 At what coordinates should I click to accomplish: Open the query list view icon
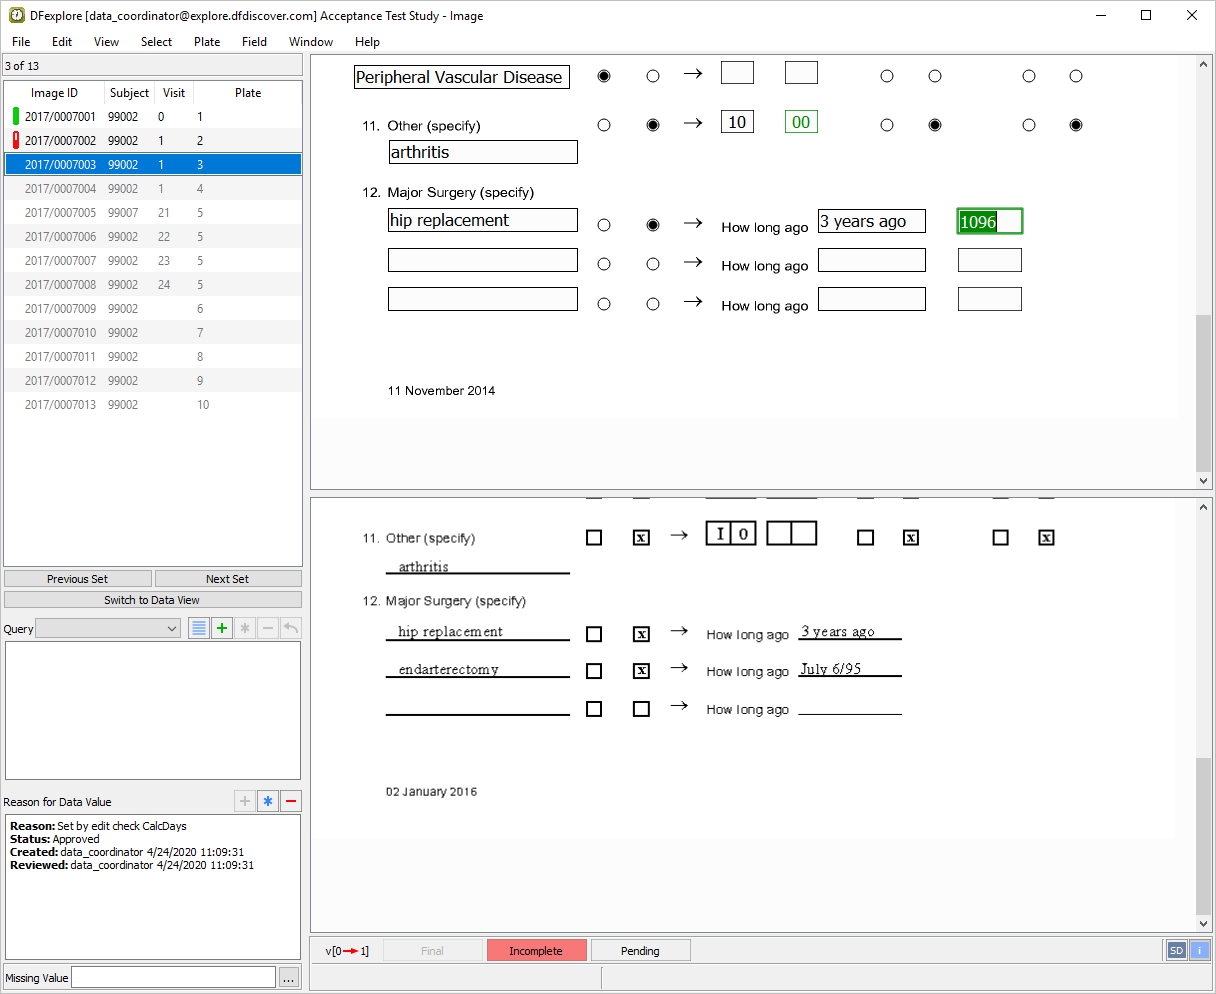pyautogui.click(x=199, y=629)
